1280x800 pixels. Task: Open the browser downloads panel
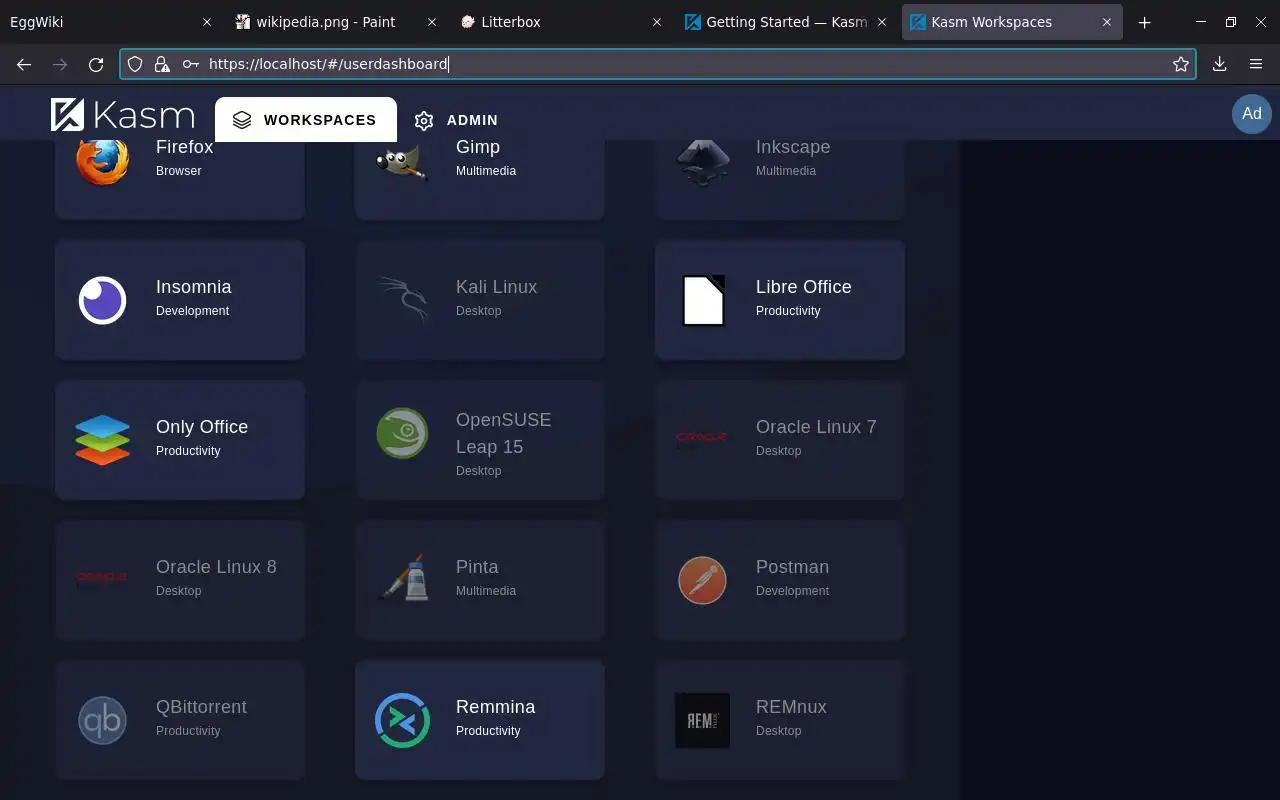(1219, 64)
